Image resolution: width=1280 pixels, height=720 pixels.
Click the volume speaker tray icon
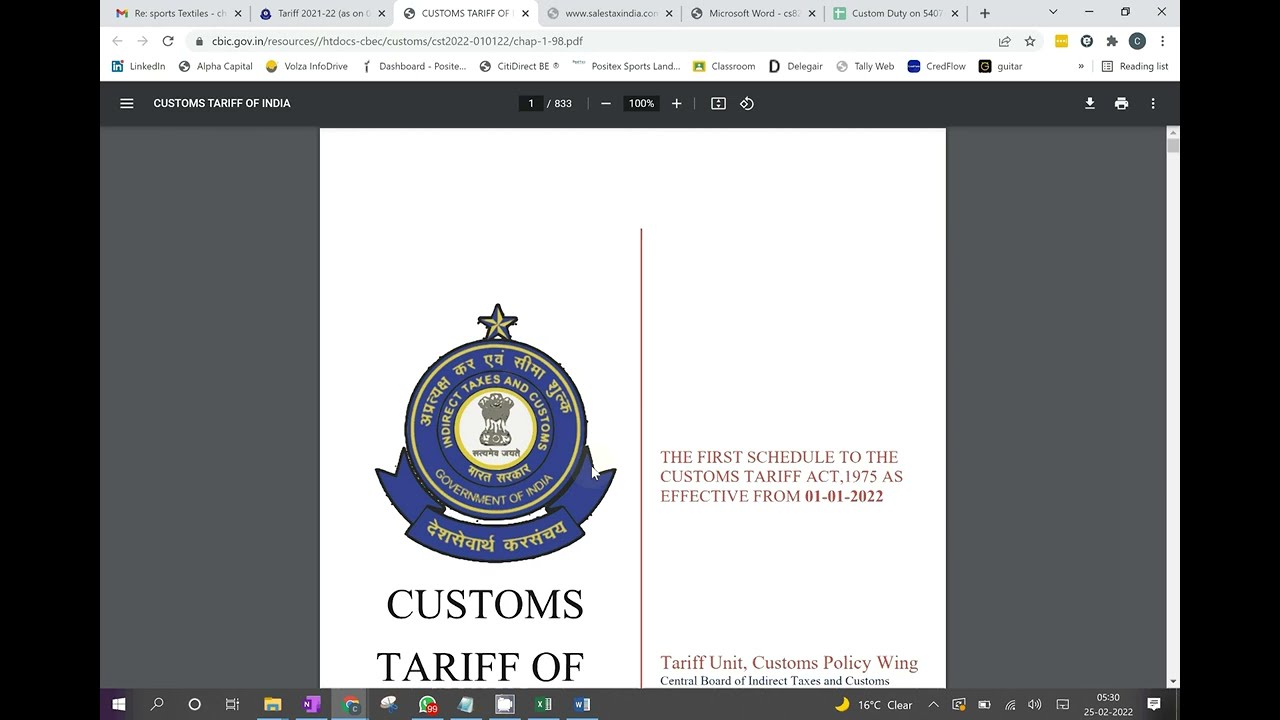(1035, 704)
